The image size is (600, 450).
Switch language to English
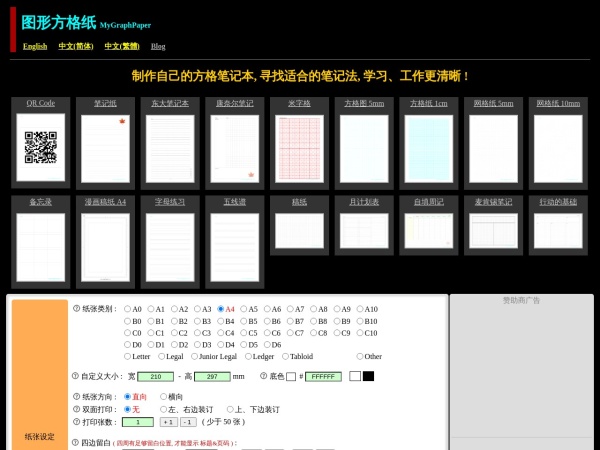(35, 46)
